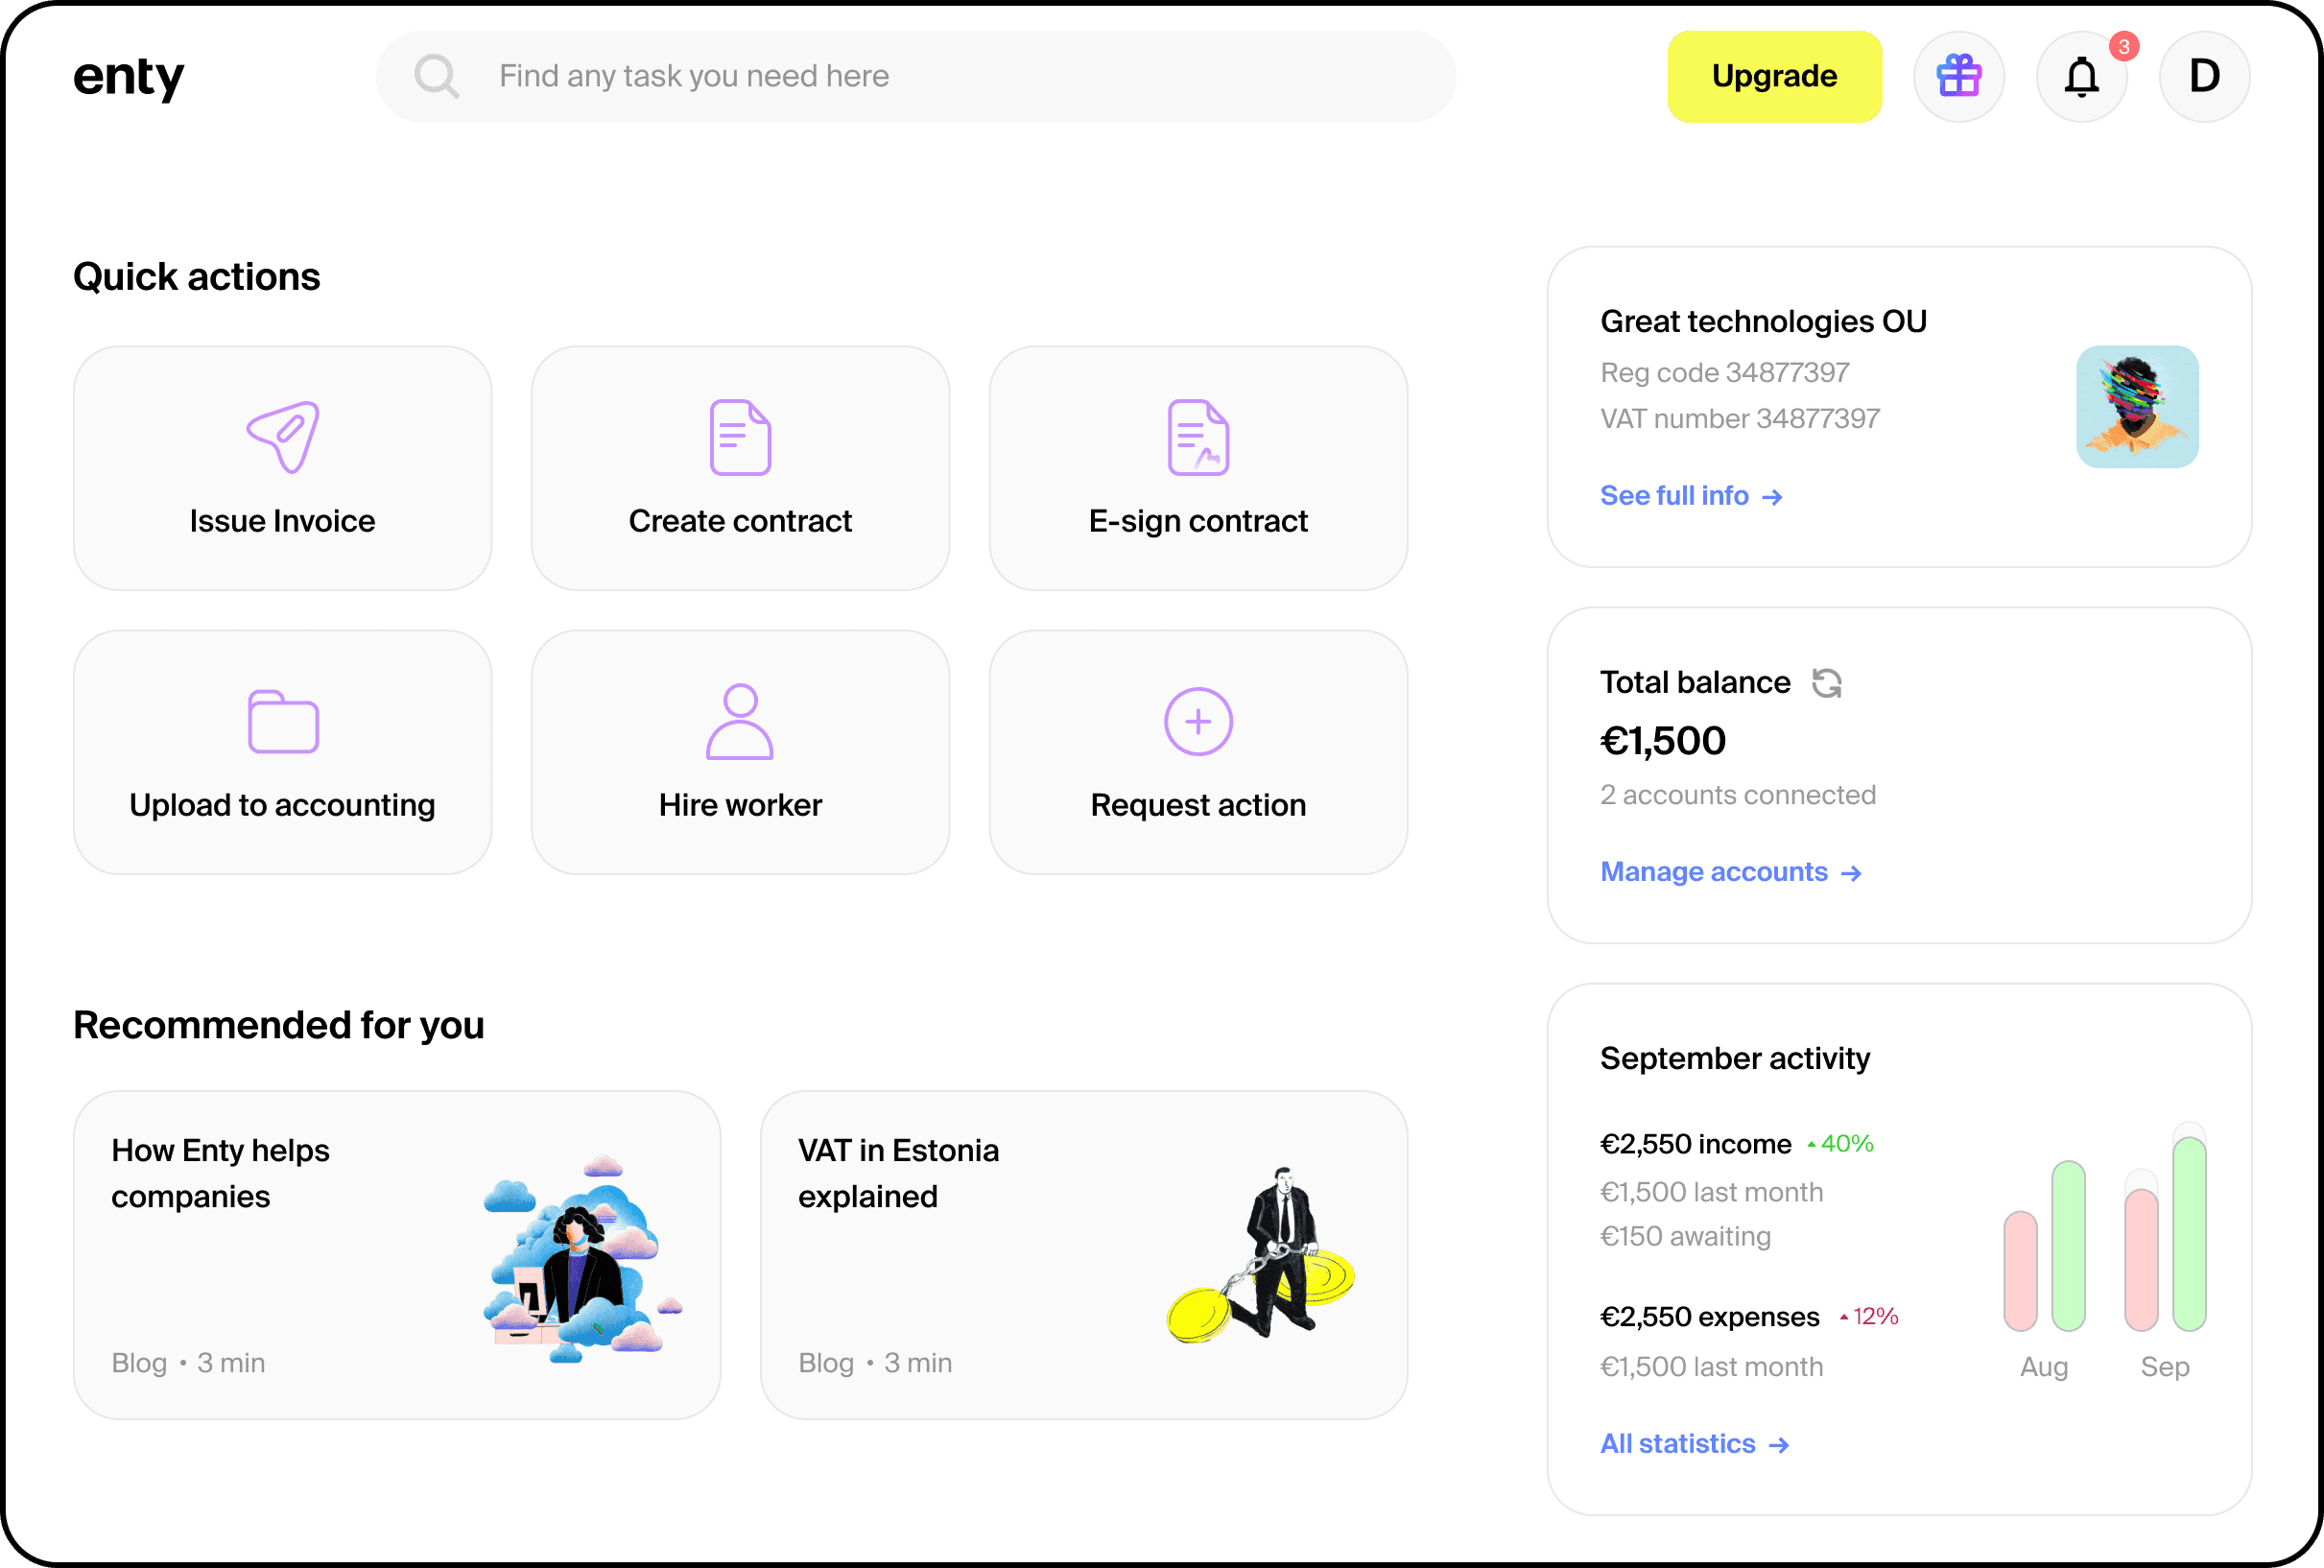The image size is (2324, 1568).
Task: Open the notifications bell
Action: (2081, 76)
